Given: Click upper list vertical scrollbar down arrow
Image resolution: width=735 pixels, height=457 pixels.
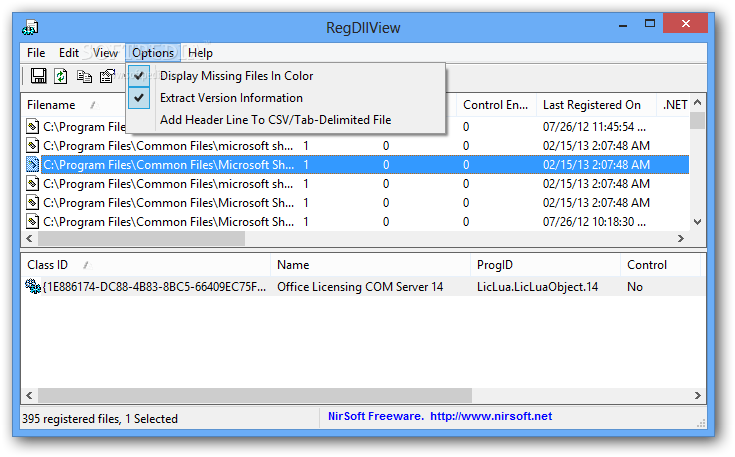Looking at the screenshot, I should tap(698, 222).
